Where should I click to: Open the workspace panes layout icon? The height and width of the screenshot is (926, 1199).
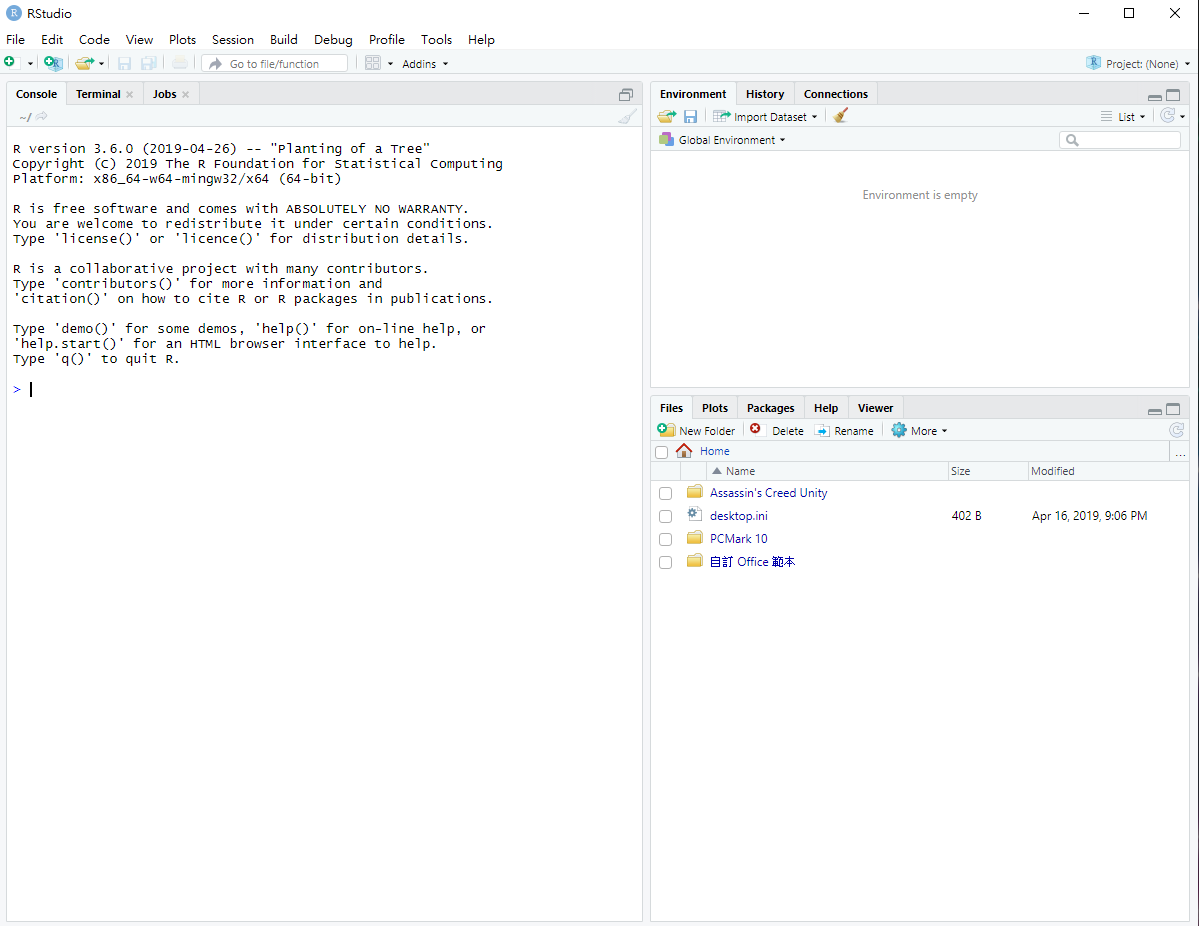pos(372,63)
